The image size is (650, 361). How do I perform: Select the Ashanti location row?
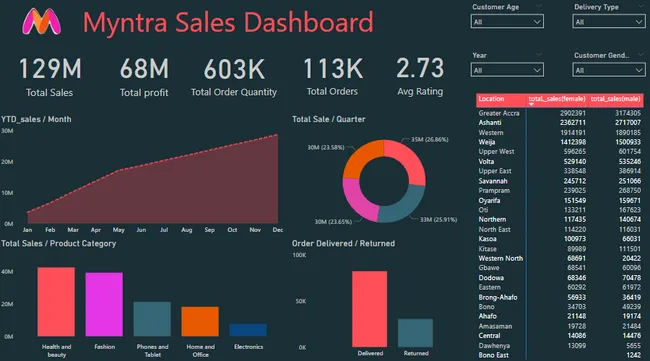(560, 123)
